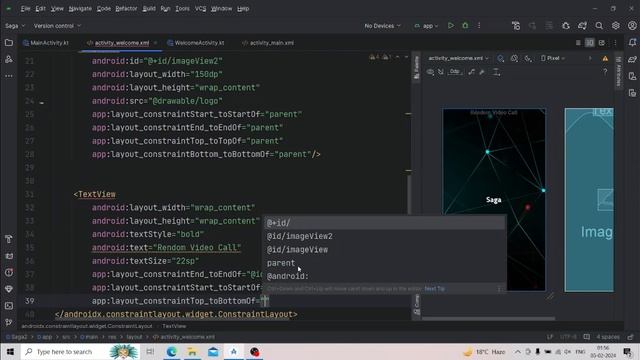
Task: Start debugging with the bug icon
Action: [465, 26]
